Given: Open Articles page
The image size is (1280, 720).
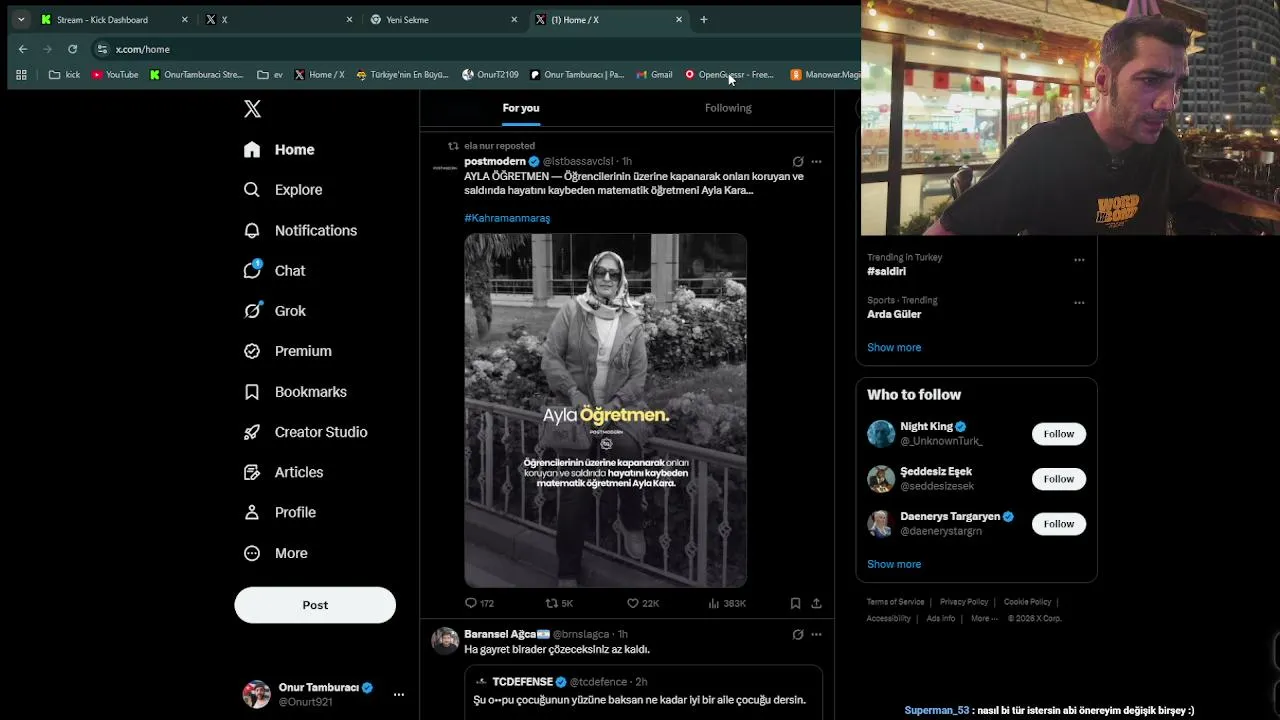Looking at the screenshot, I should pyautogui.click(x=284, y=472).
